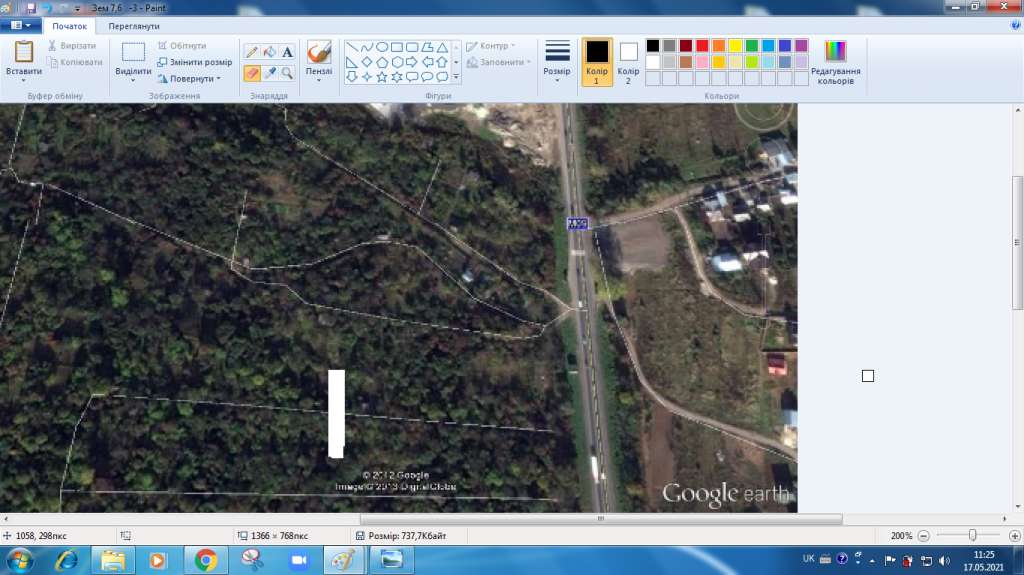Pick the Color picker eyedropper tool
This screenshot has width=1024, height=575.
270,73
